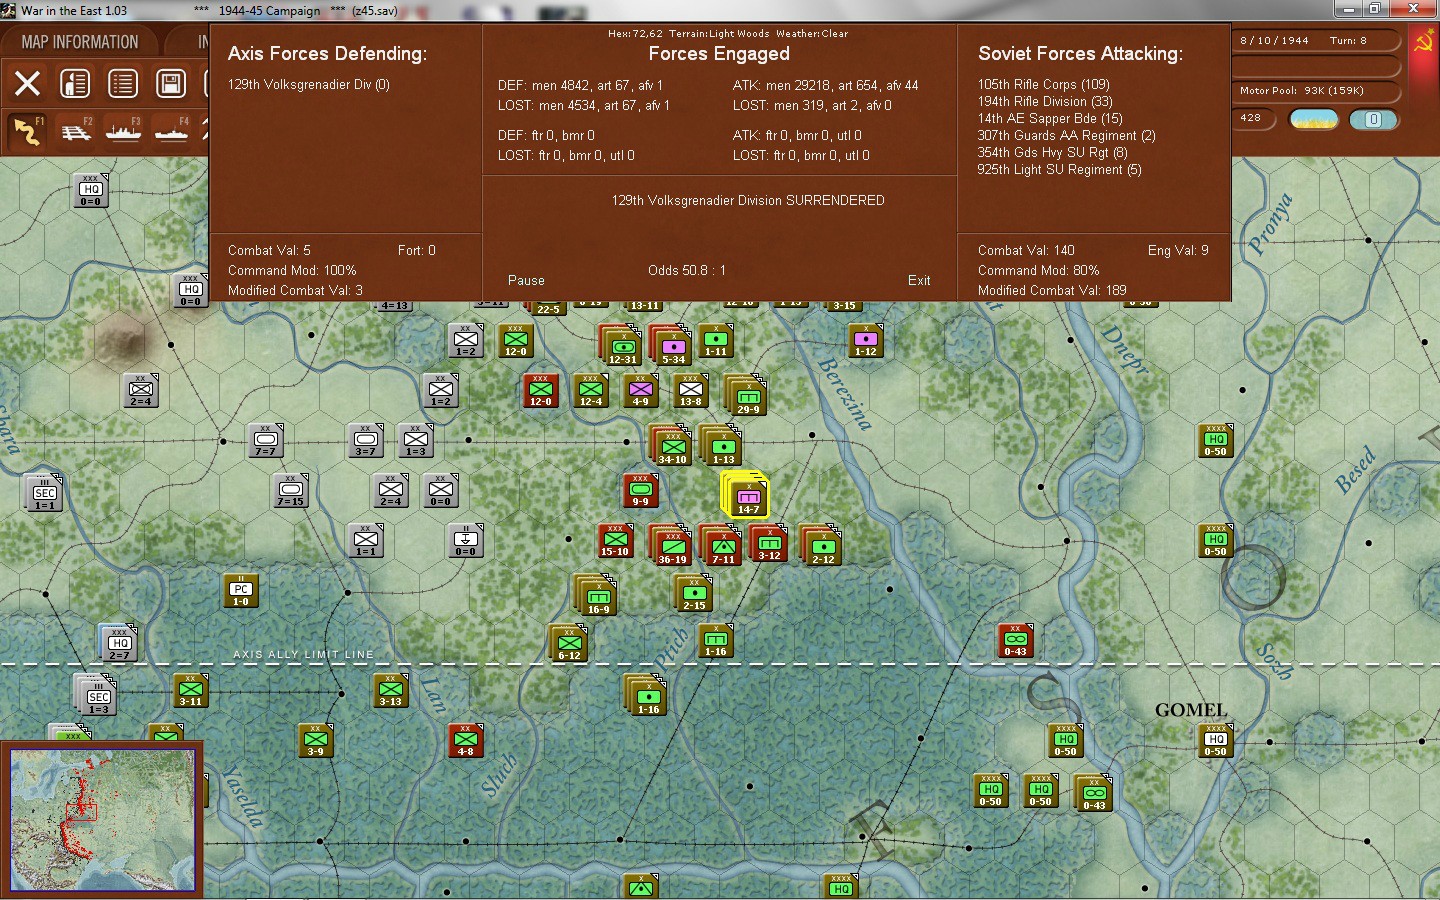Select the 3-11 infantry counter
The image size is (1440, 900).
[191, 691]
